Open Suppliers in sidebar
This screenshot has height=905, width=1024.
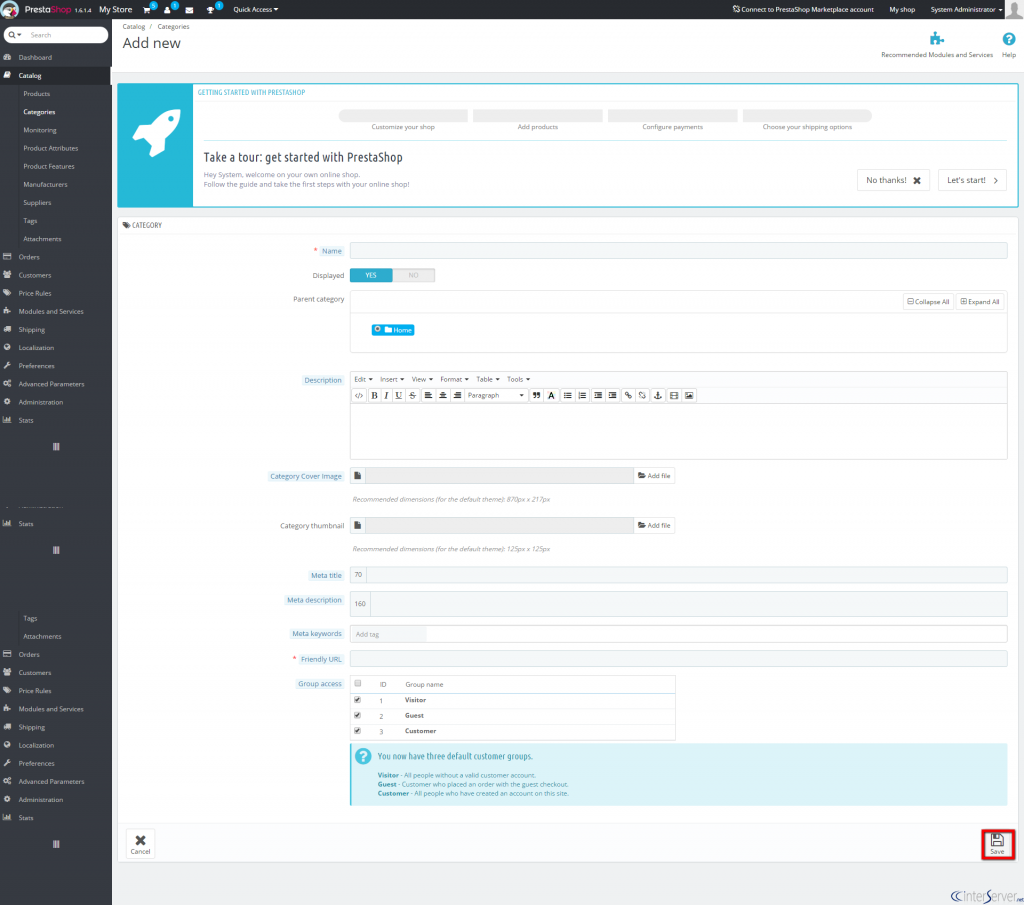(37, 203)
